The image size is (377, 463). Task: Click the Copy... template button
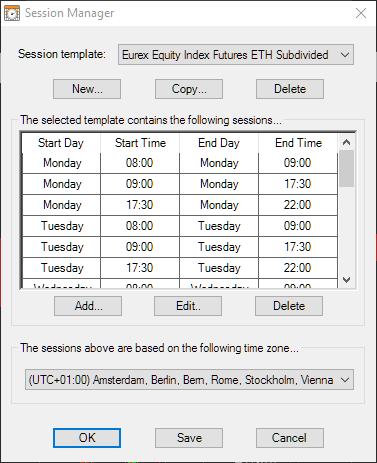(189, 89)
